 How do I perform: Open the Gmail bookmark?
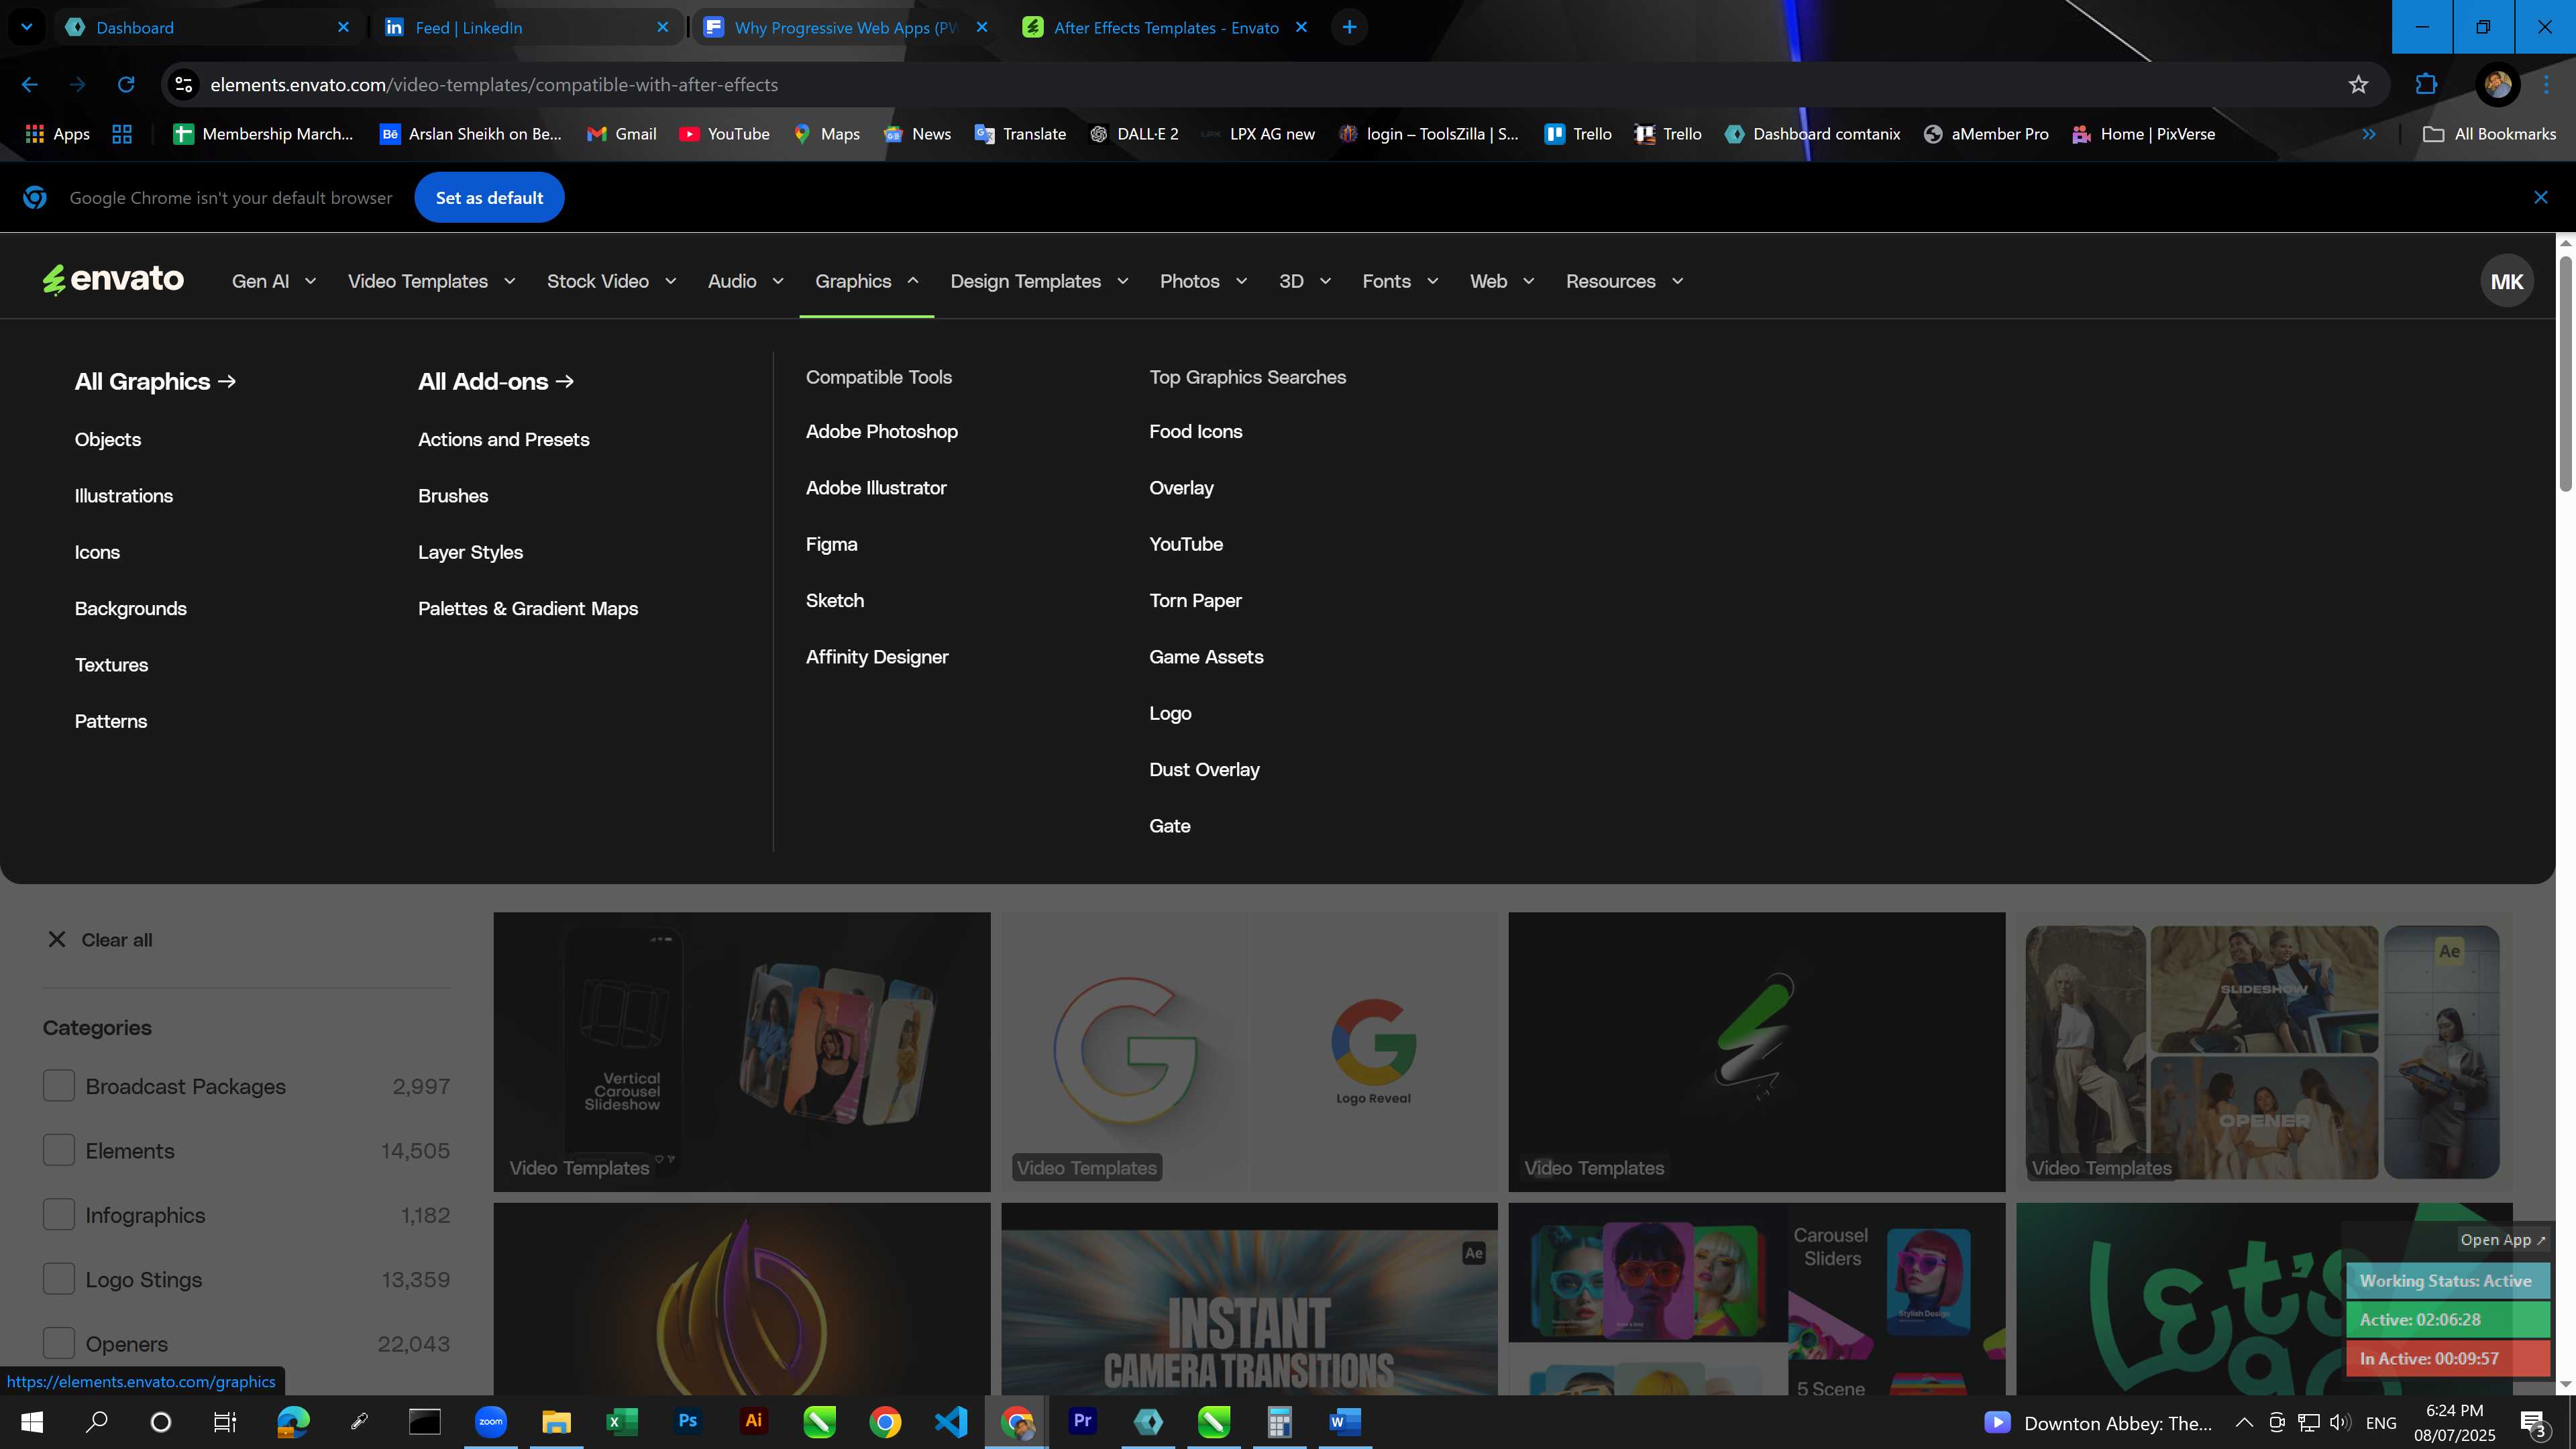621,134
